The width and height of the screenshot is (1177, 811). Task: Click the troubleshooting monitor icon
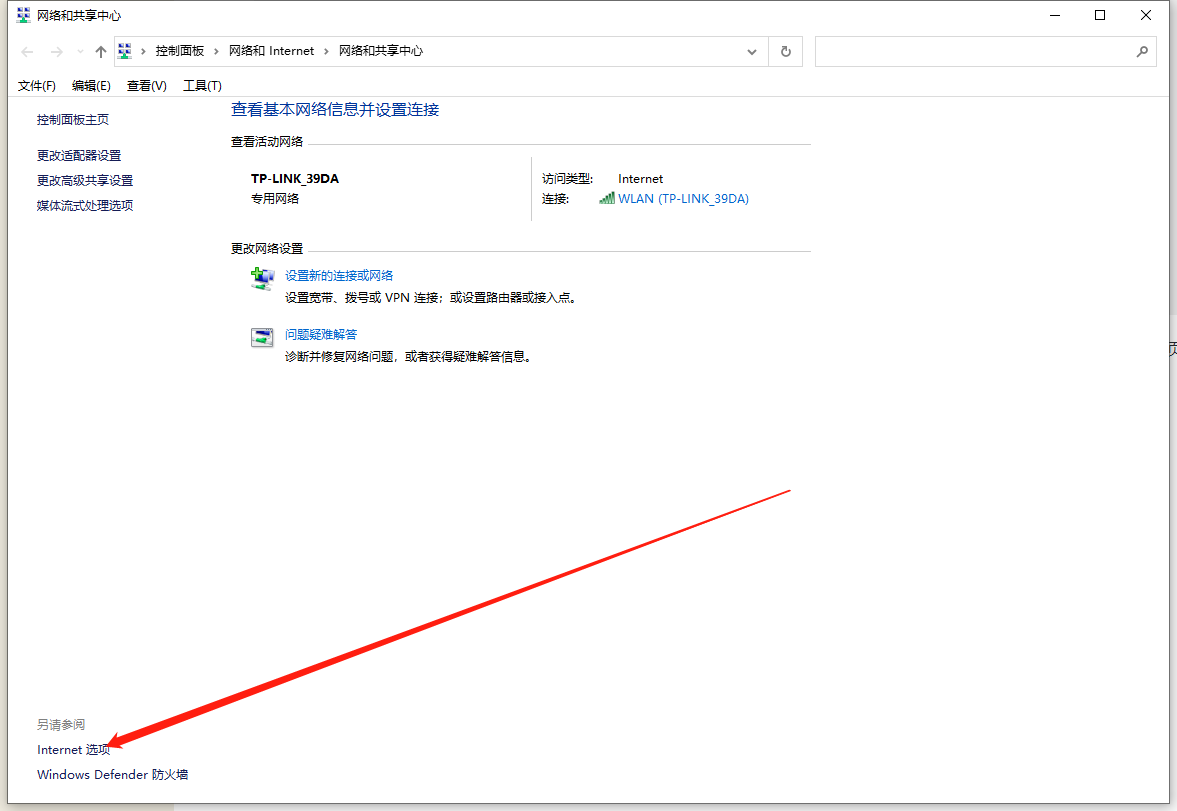(x=261, y=337)
